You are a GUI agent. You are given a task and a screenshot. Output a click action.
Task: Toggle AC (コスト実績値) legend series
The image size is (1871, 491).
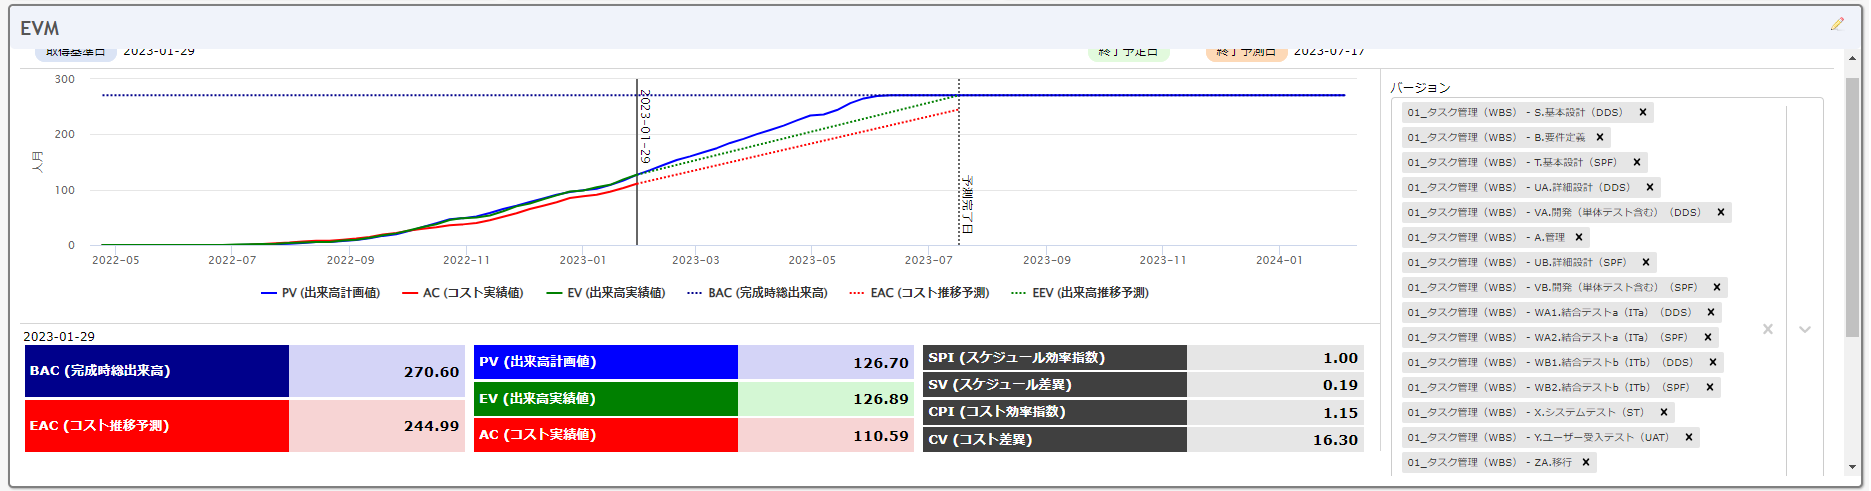click(x=462, y=293)
